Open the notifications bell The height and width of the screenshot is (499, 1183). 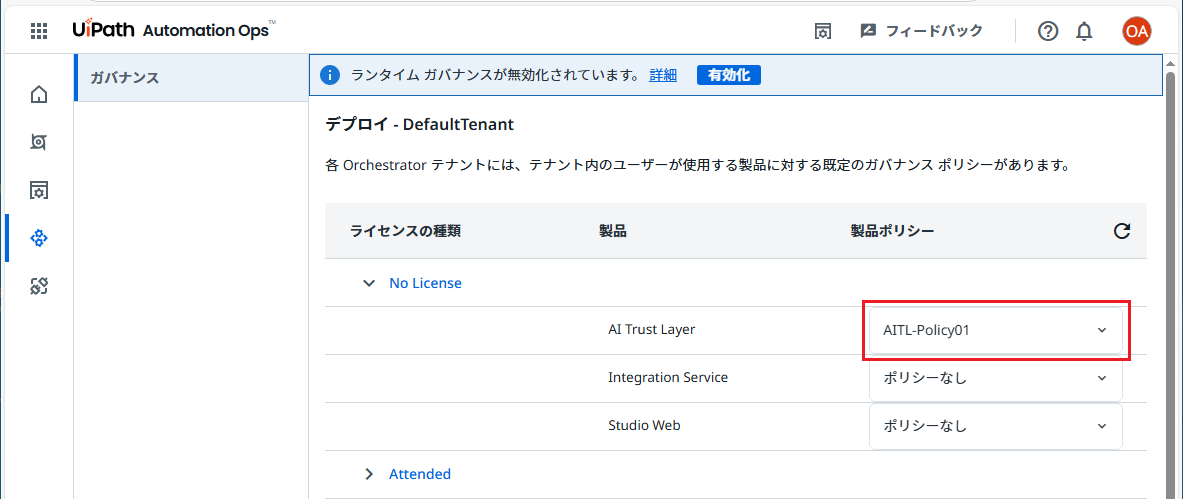pos(1084,31)
